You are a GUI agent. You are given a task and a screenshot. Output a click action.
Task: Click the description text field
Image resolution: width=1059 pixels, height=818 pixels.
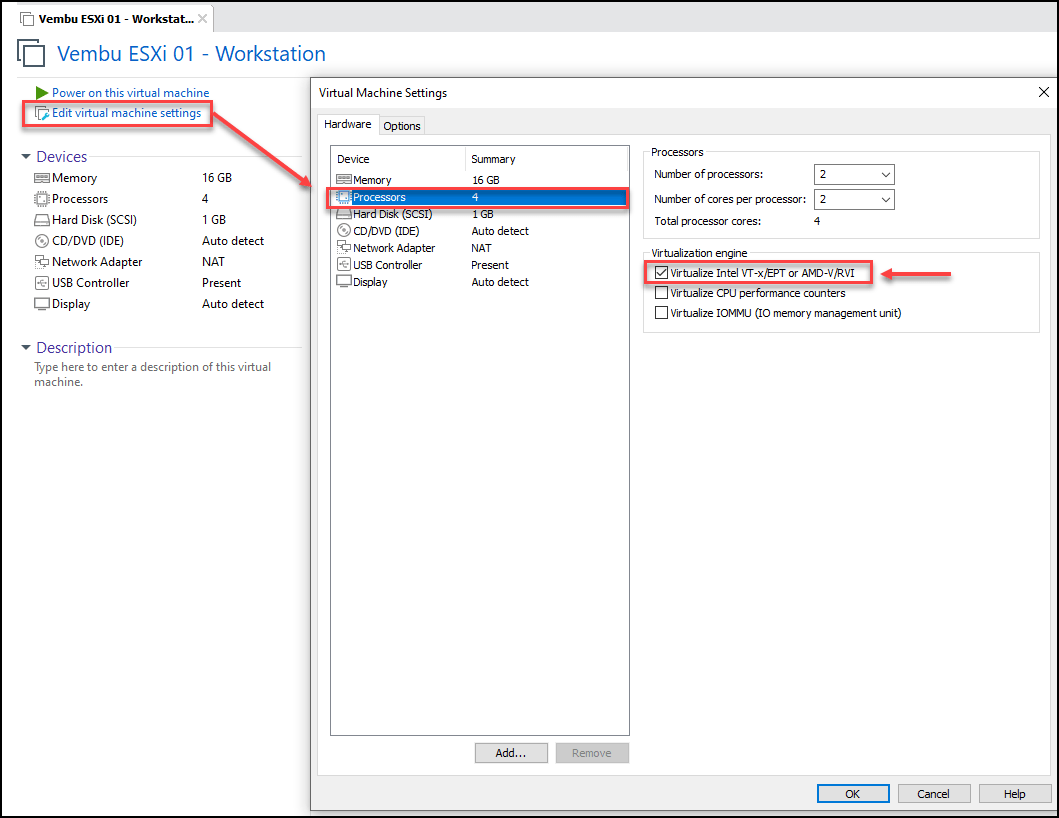tap(153, 374)
